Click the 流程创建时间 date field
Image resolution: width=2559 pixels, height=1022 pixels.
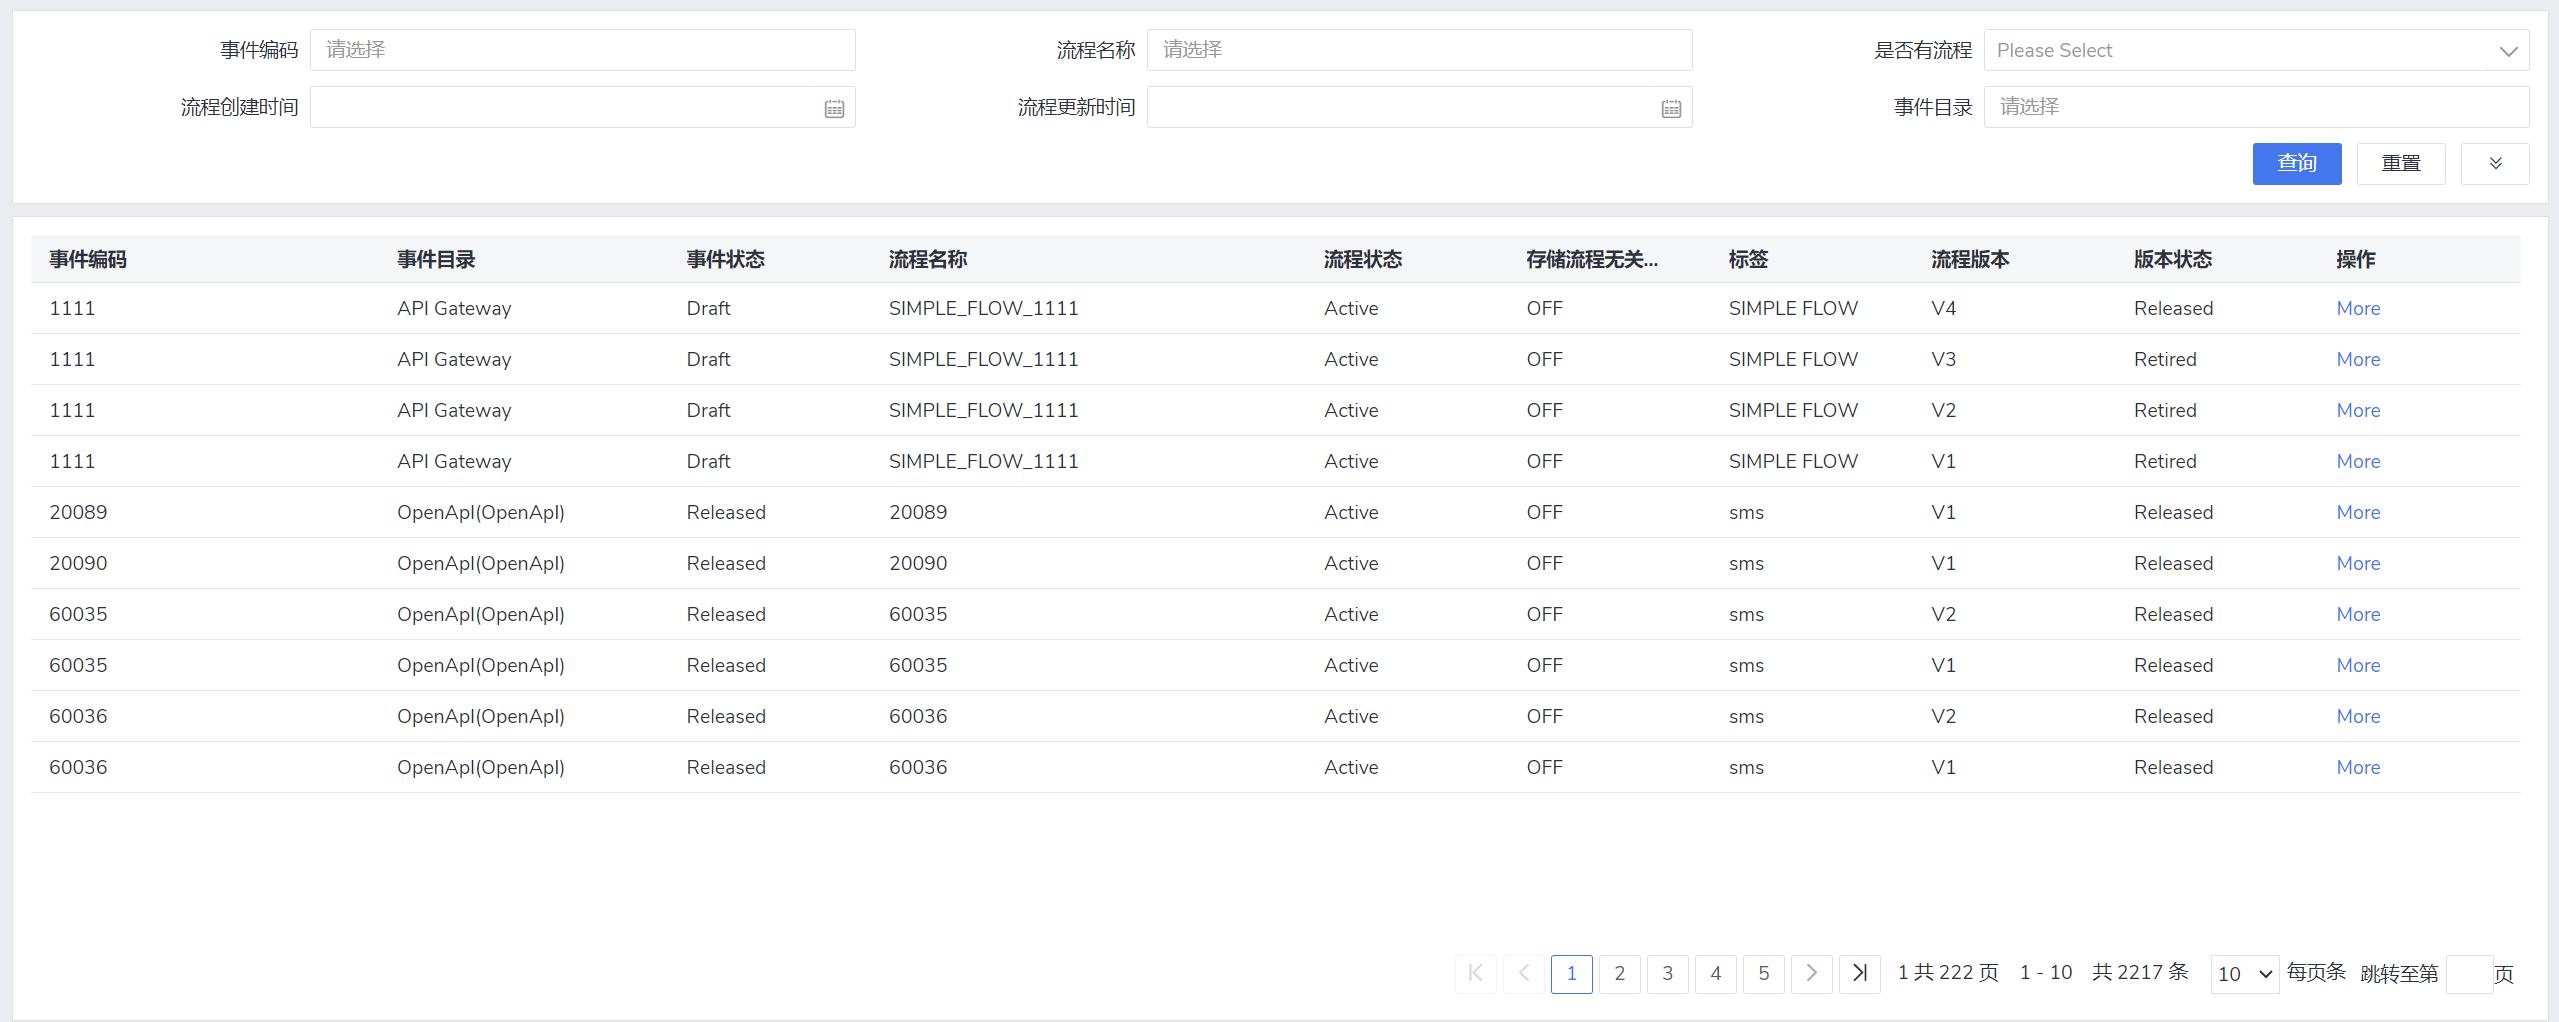pos(582,107)
